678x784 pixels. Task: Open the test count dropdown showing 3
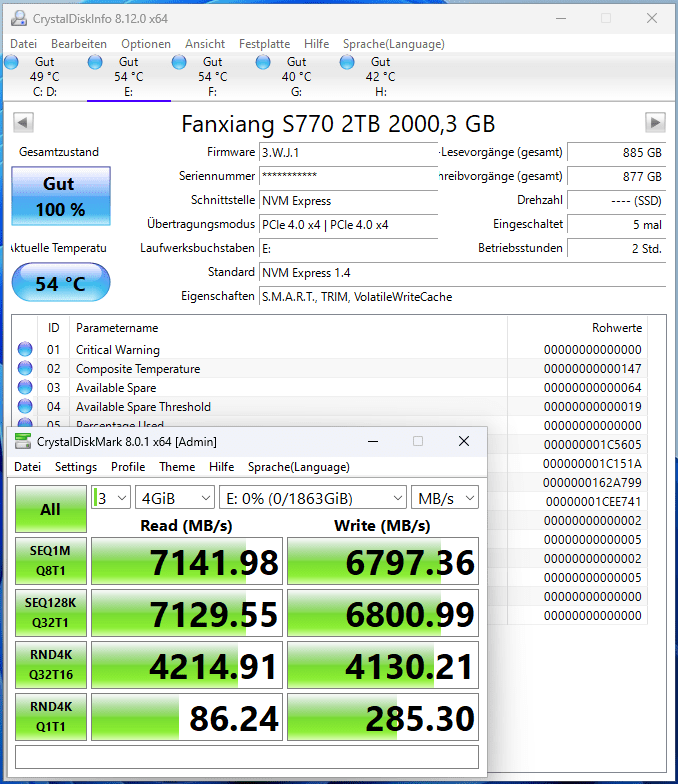coord(111,498)
